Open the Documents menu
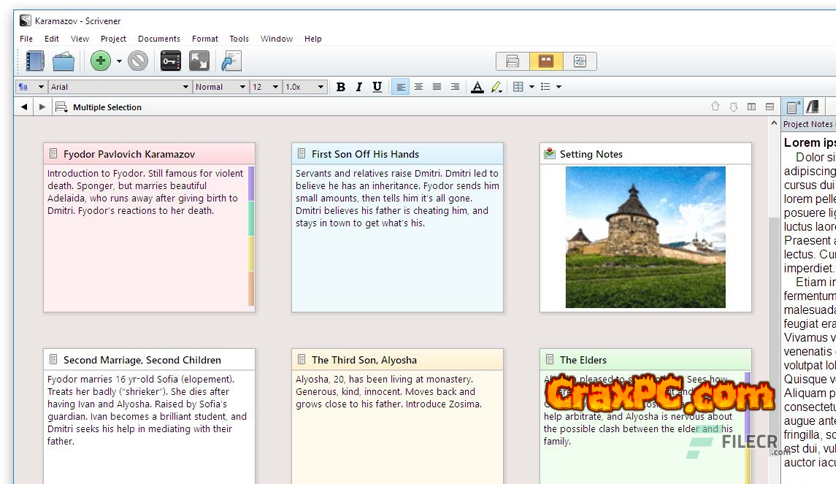 [159, 39]
